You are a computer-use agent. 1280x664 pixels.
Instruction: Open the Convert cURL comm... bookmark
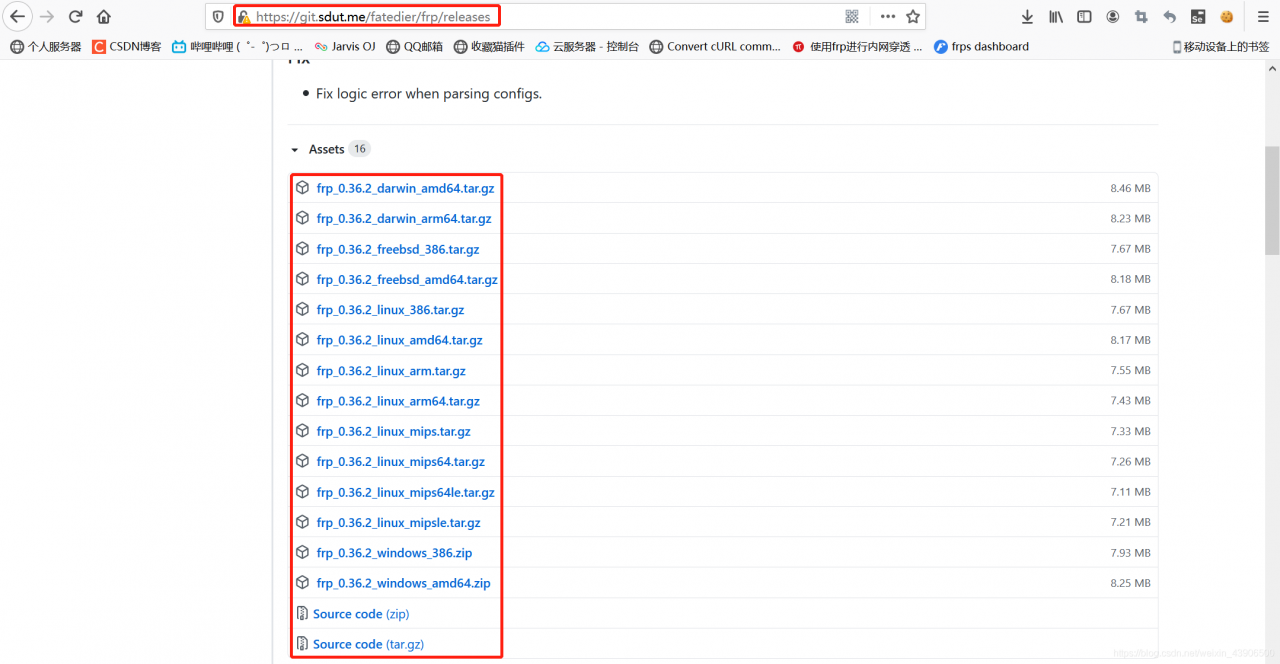click(715, 46)
